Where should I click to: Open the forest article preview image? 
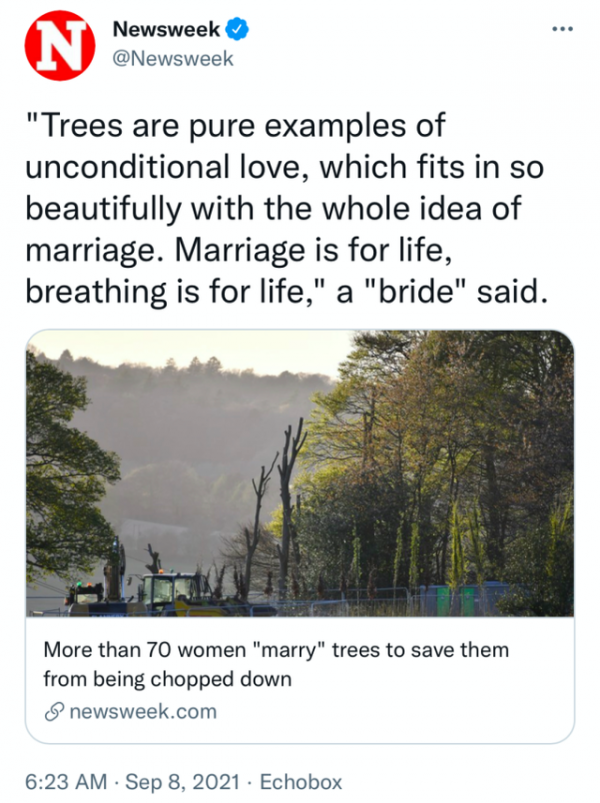[x=300, y=473]
